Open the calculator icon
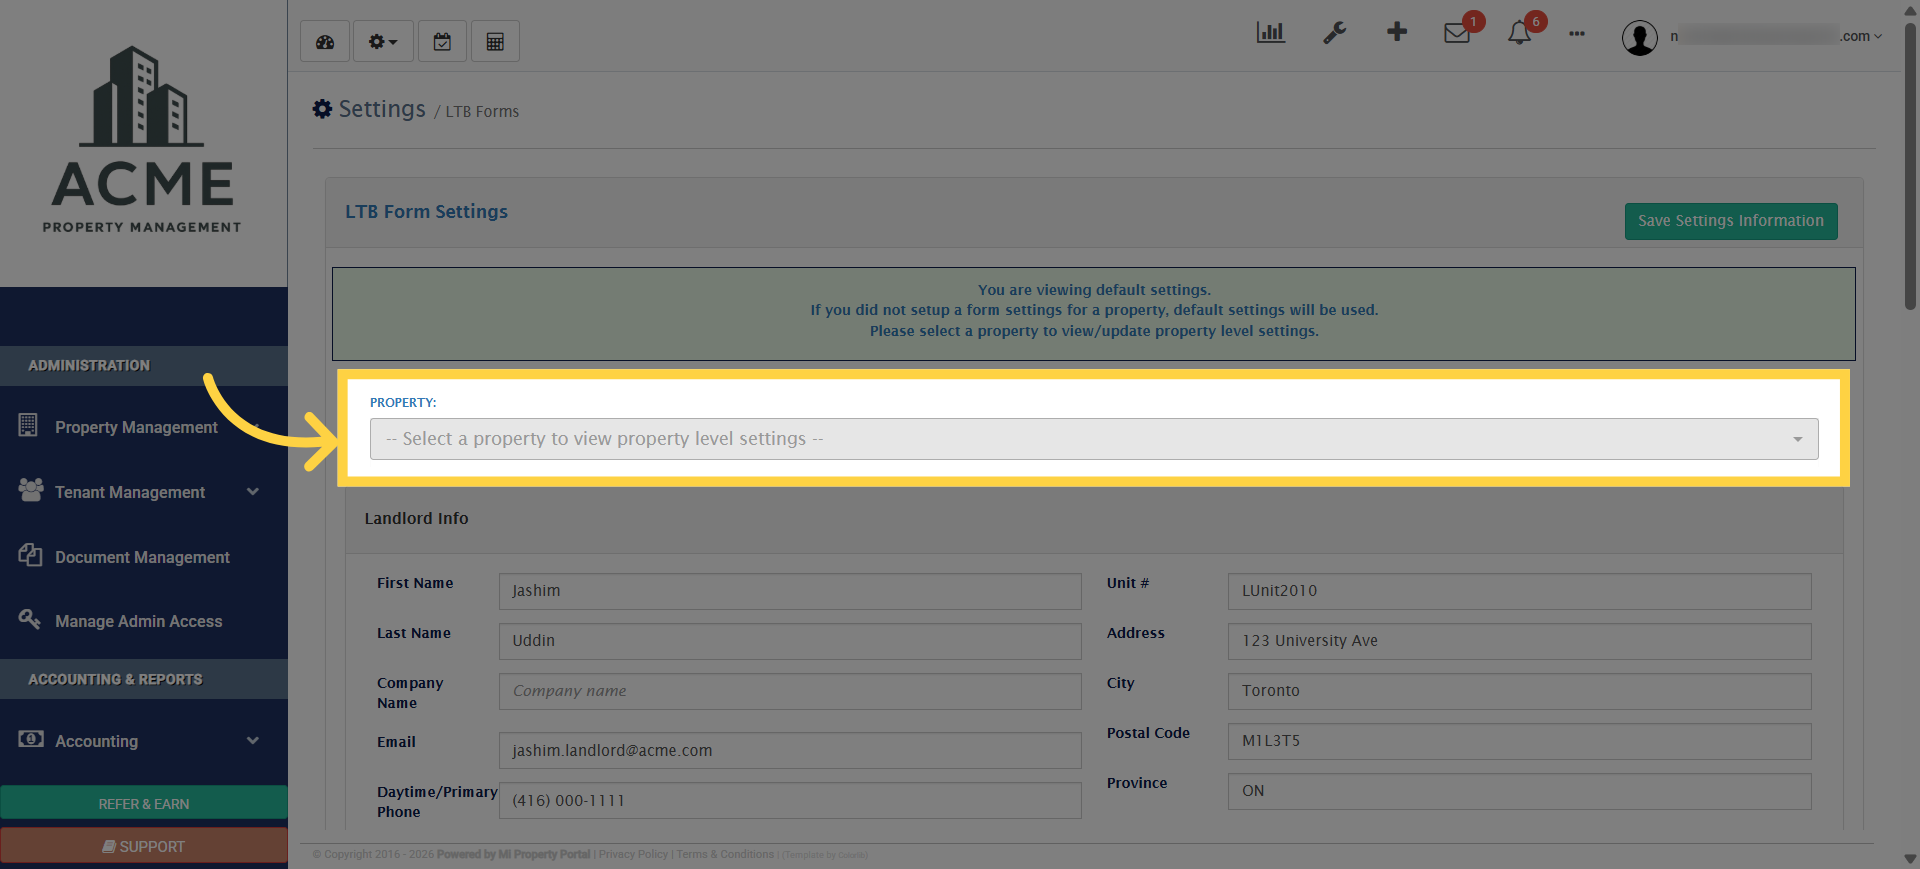1920x869 pixels. coord(495,42)
